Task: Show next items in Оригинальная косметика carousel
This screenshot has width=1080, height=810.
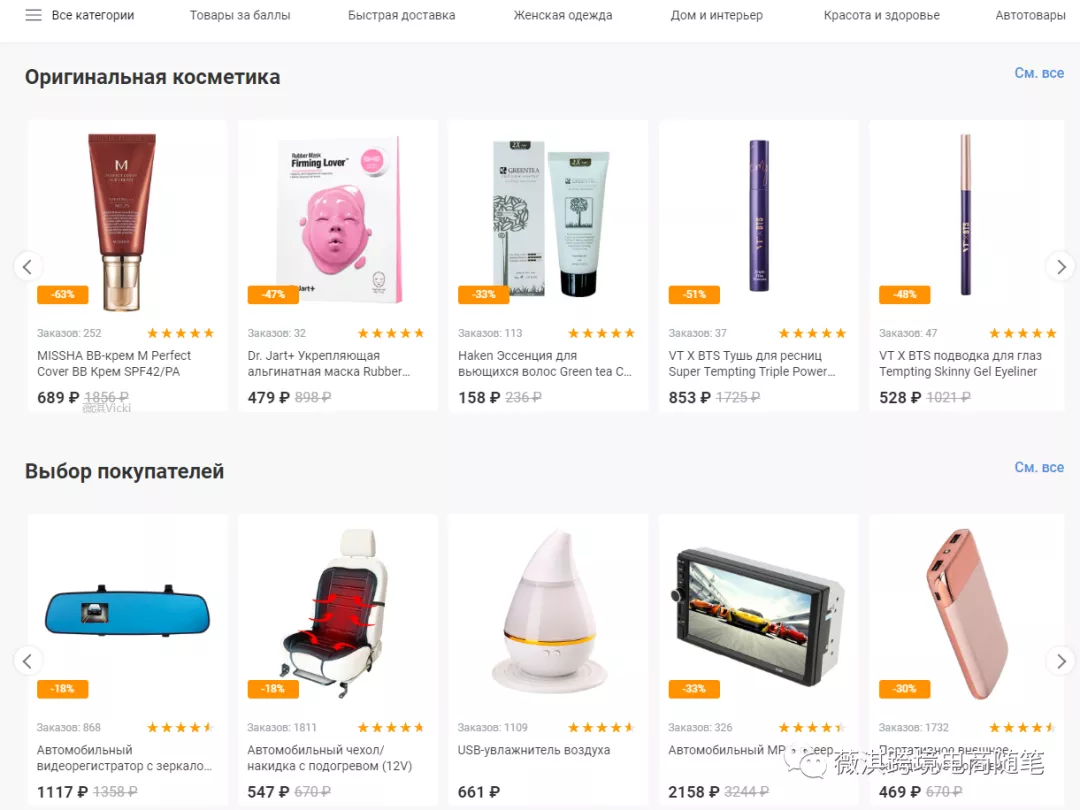Action: 1061,267
